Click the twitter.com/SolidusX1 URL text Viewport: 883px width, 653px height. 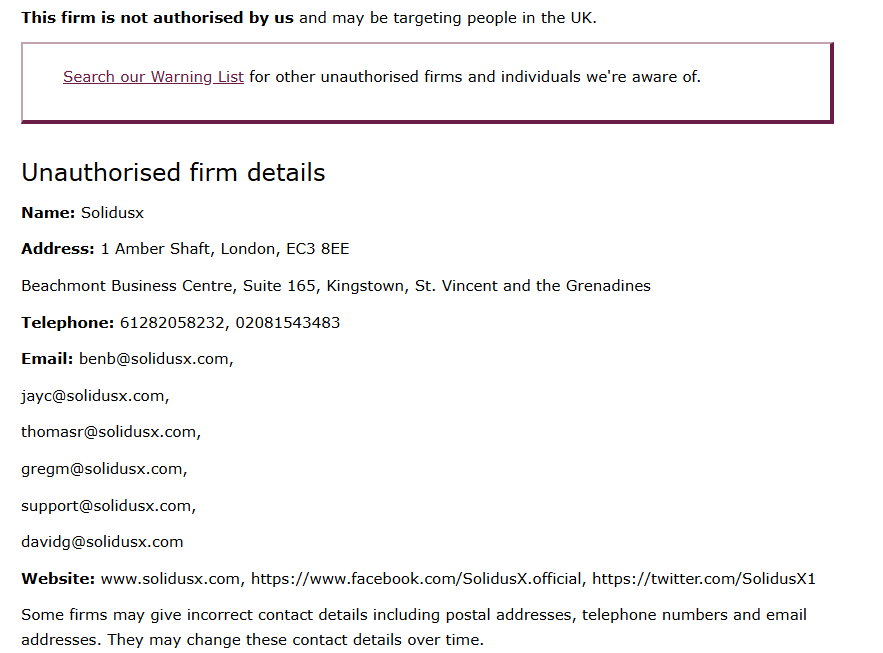pos(704,579)
